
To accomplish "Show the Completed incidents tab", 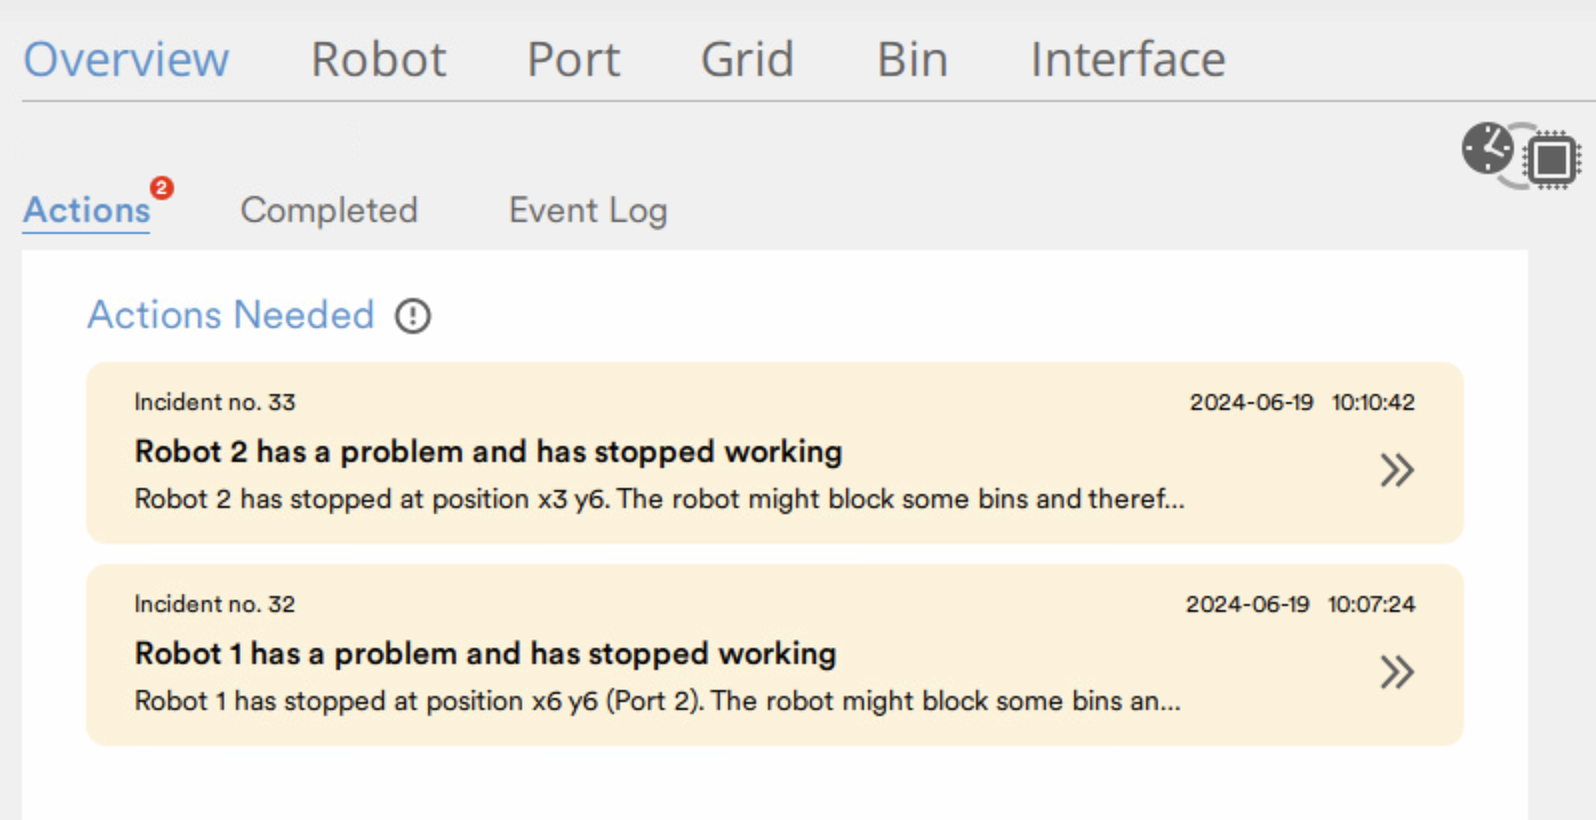I will tap(329, 210).
